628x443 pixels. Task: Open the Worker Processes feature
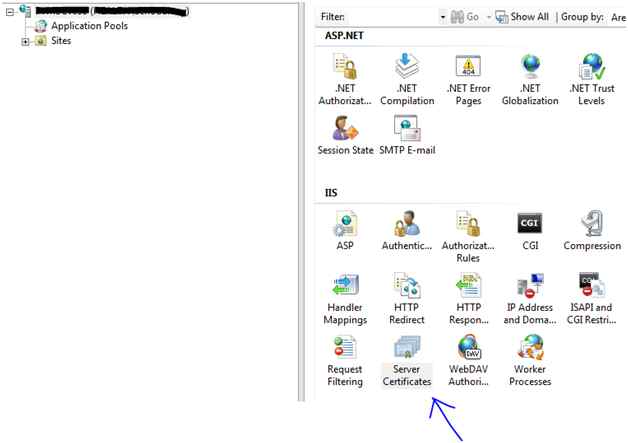pyautogui.click(x=530, y=361)
